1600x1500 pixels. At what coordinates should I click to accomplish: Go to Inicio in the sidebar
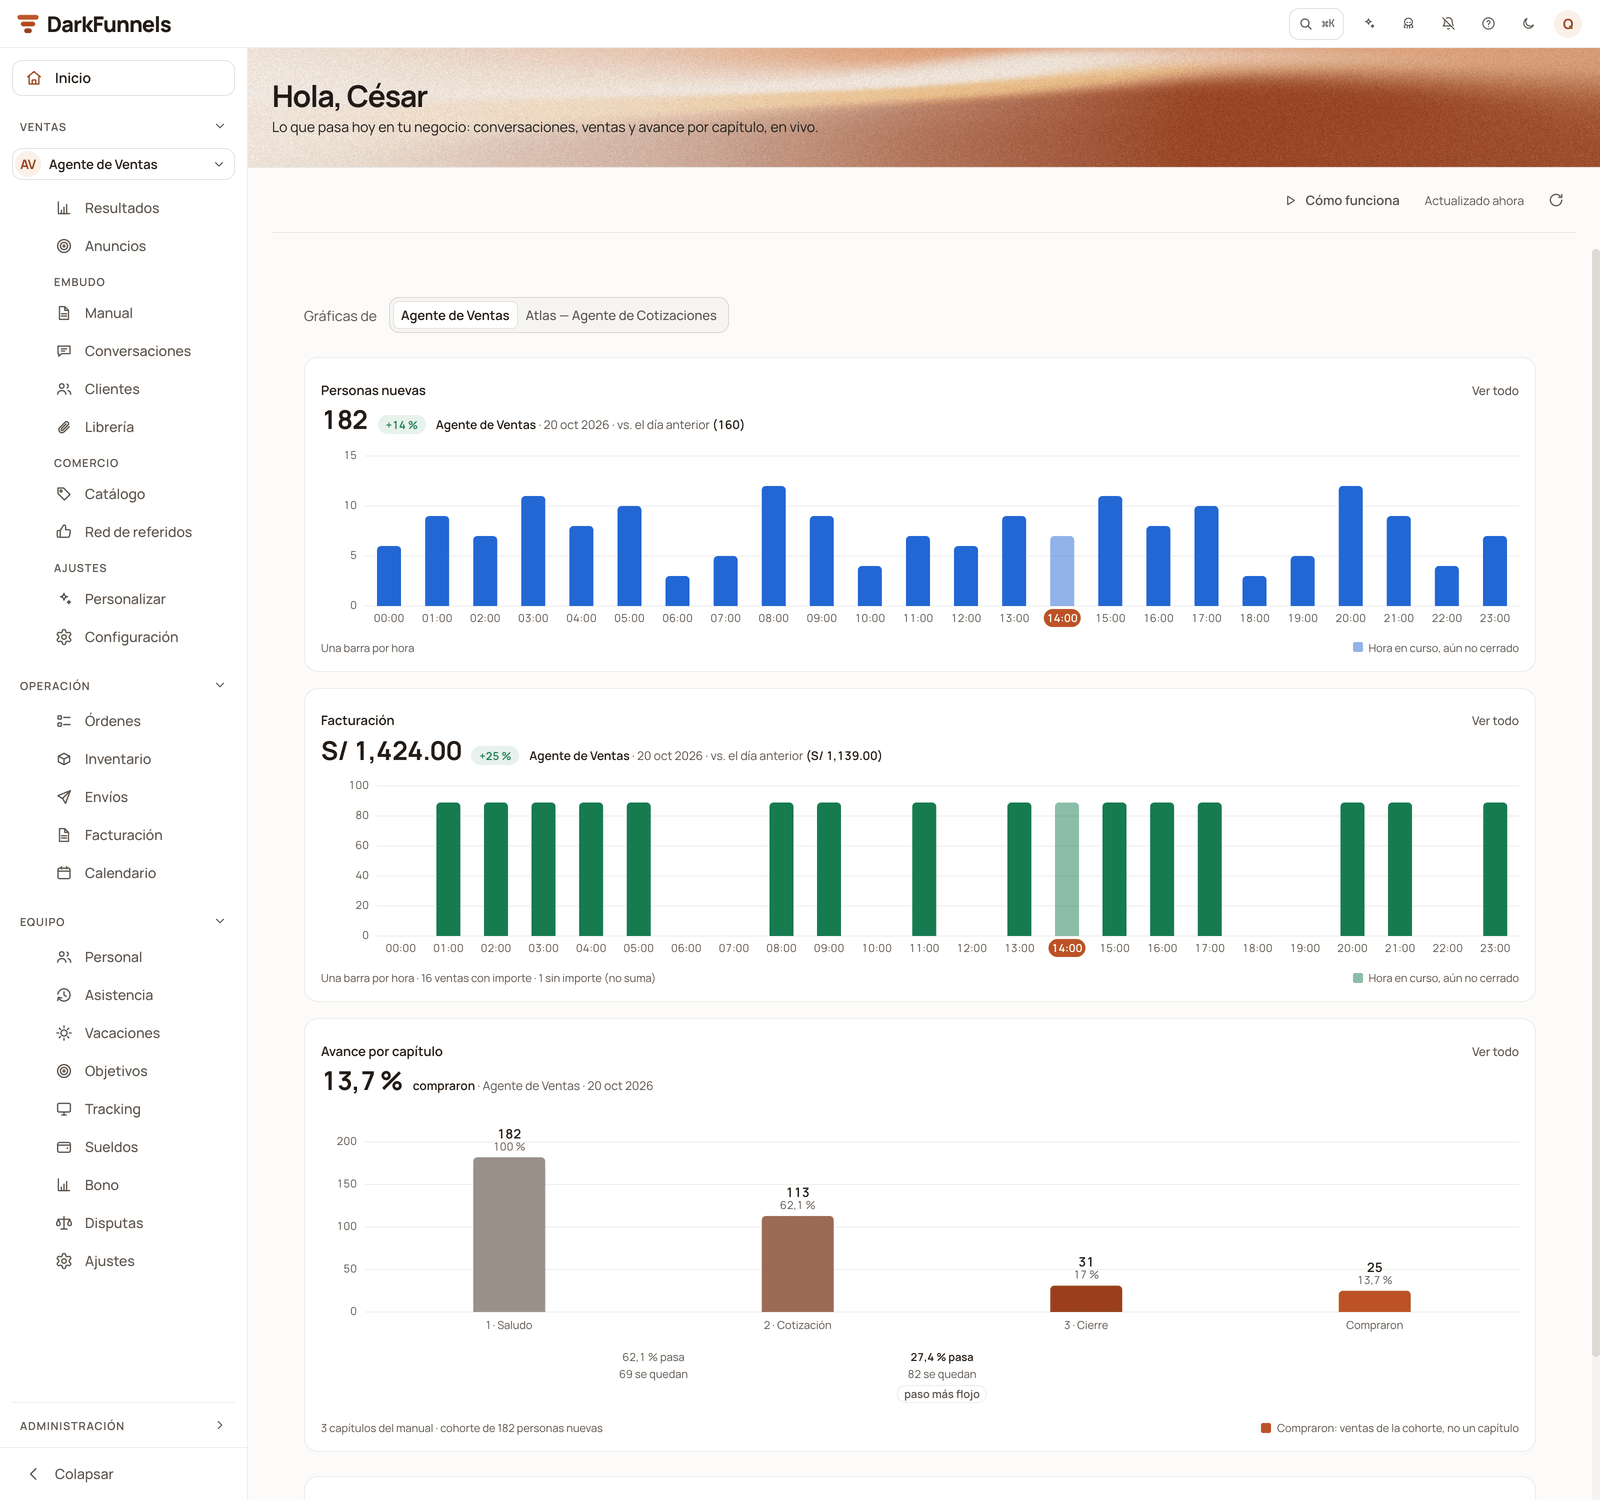[x=123, y=78]
